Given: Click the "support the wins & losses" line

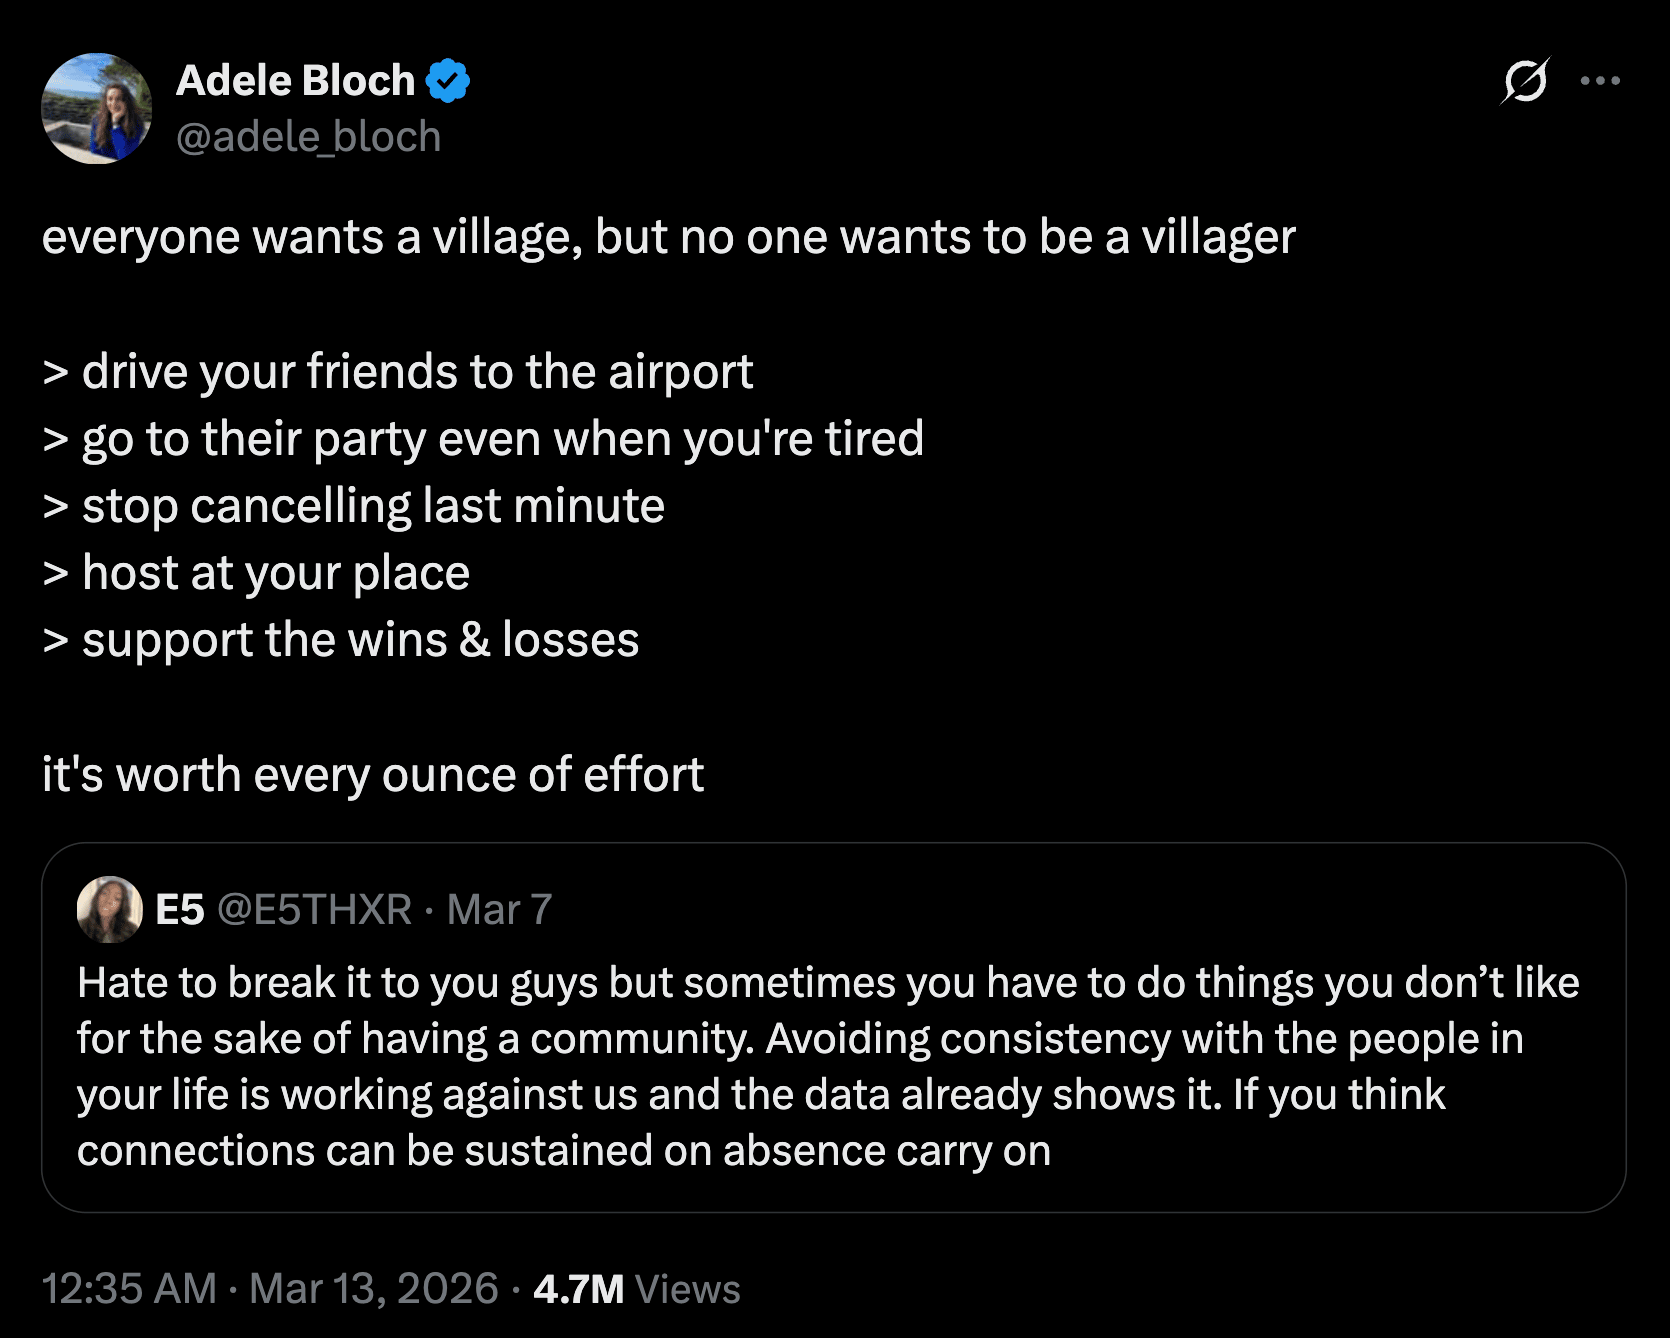Looking at the screenshot, I should [x=360, y=640].
